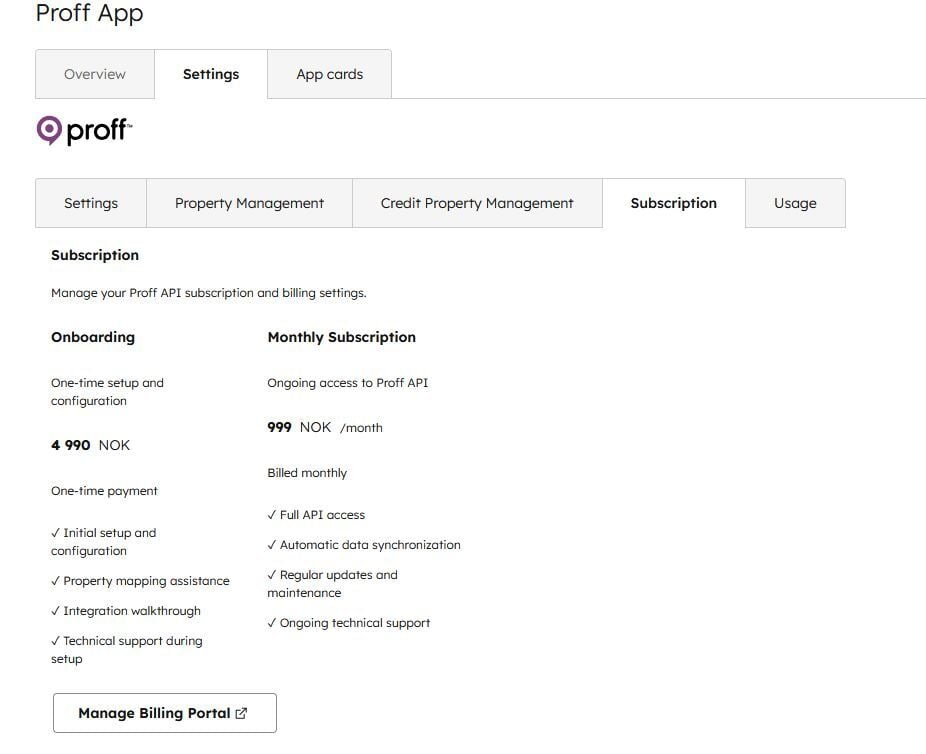Click the Proff App page title
Viewport: 926px width, 754px height.
pyautogui.click(x=89, y=13)
